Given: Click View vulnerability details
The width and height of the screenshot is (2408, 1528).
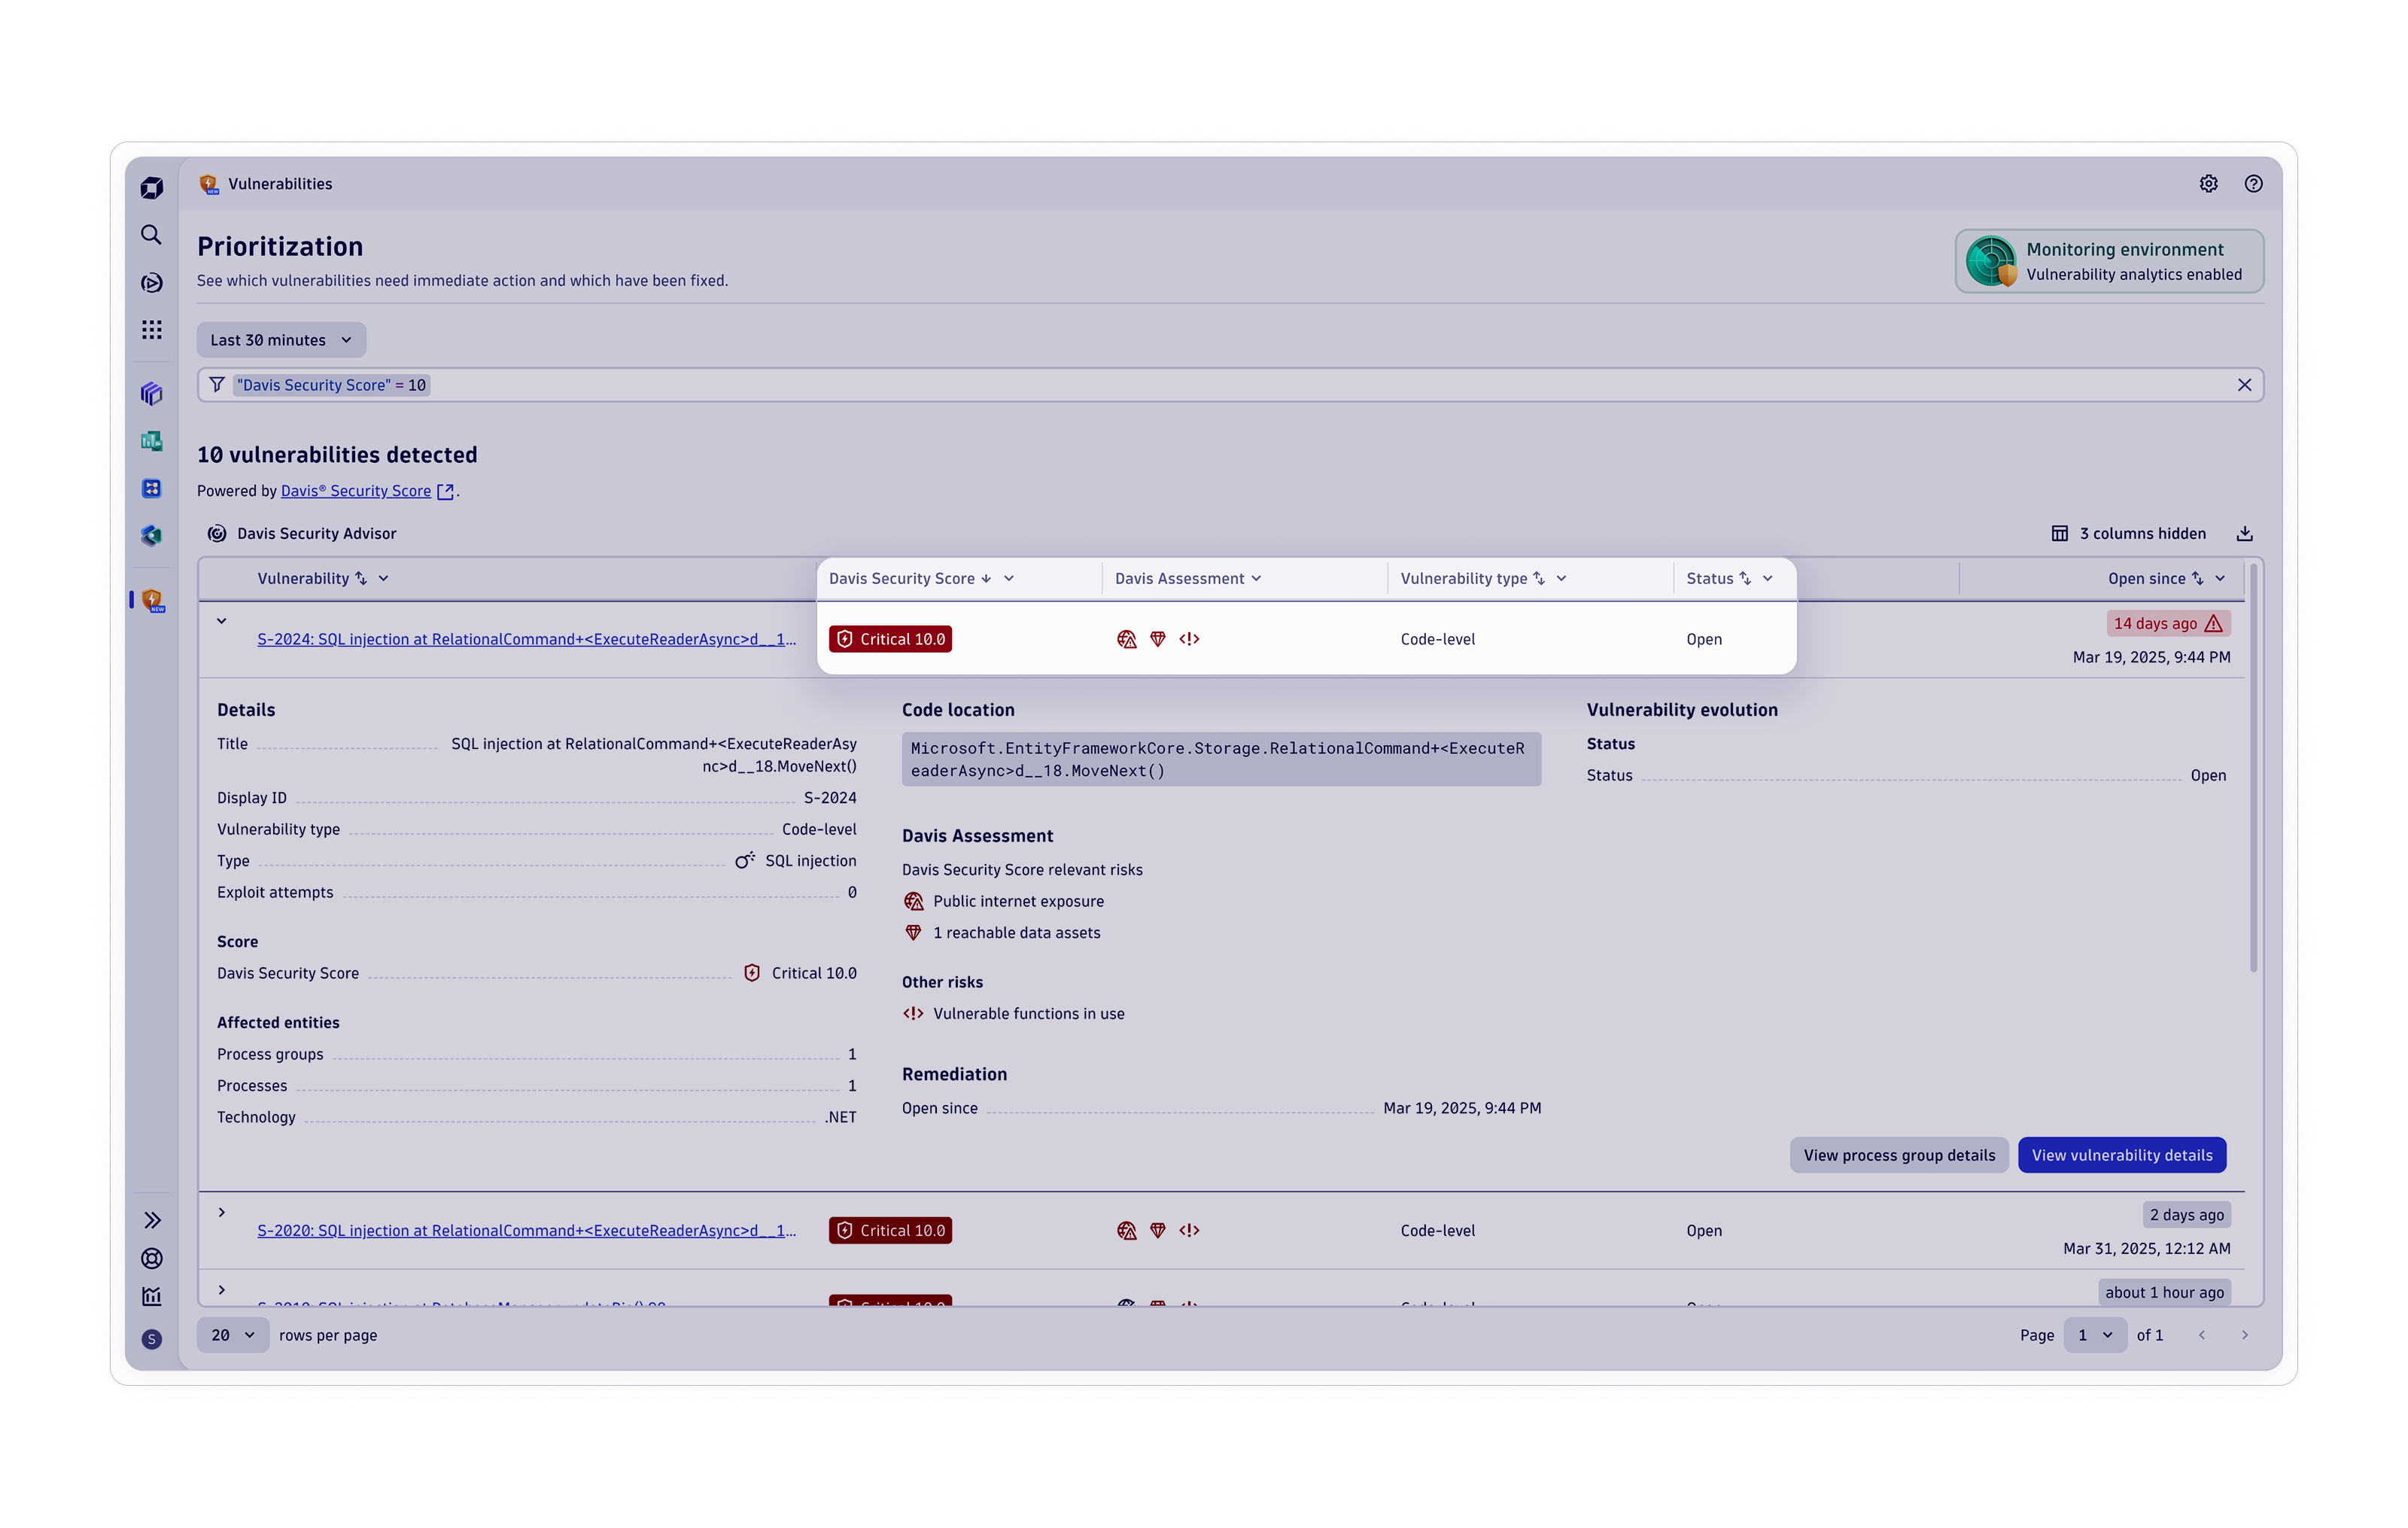Looking at the screenshot, I should click(x=2122, y=1156).
